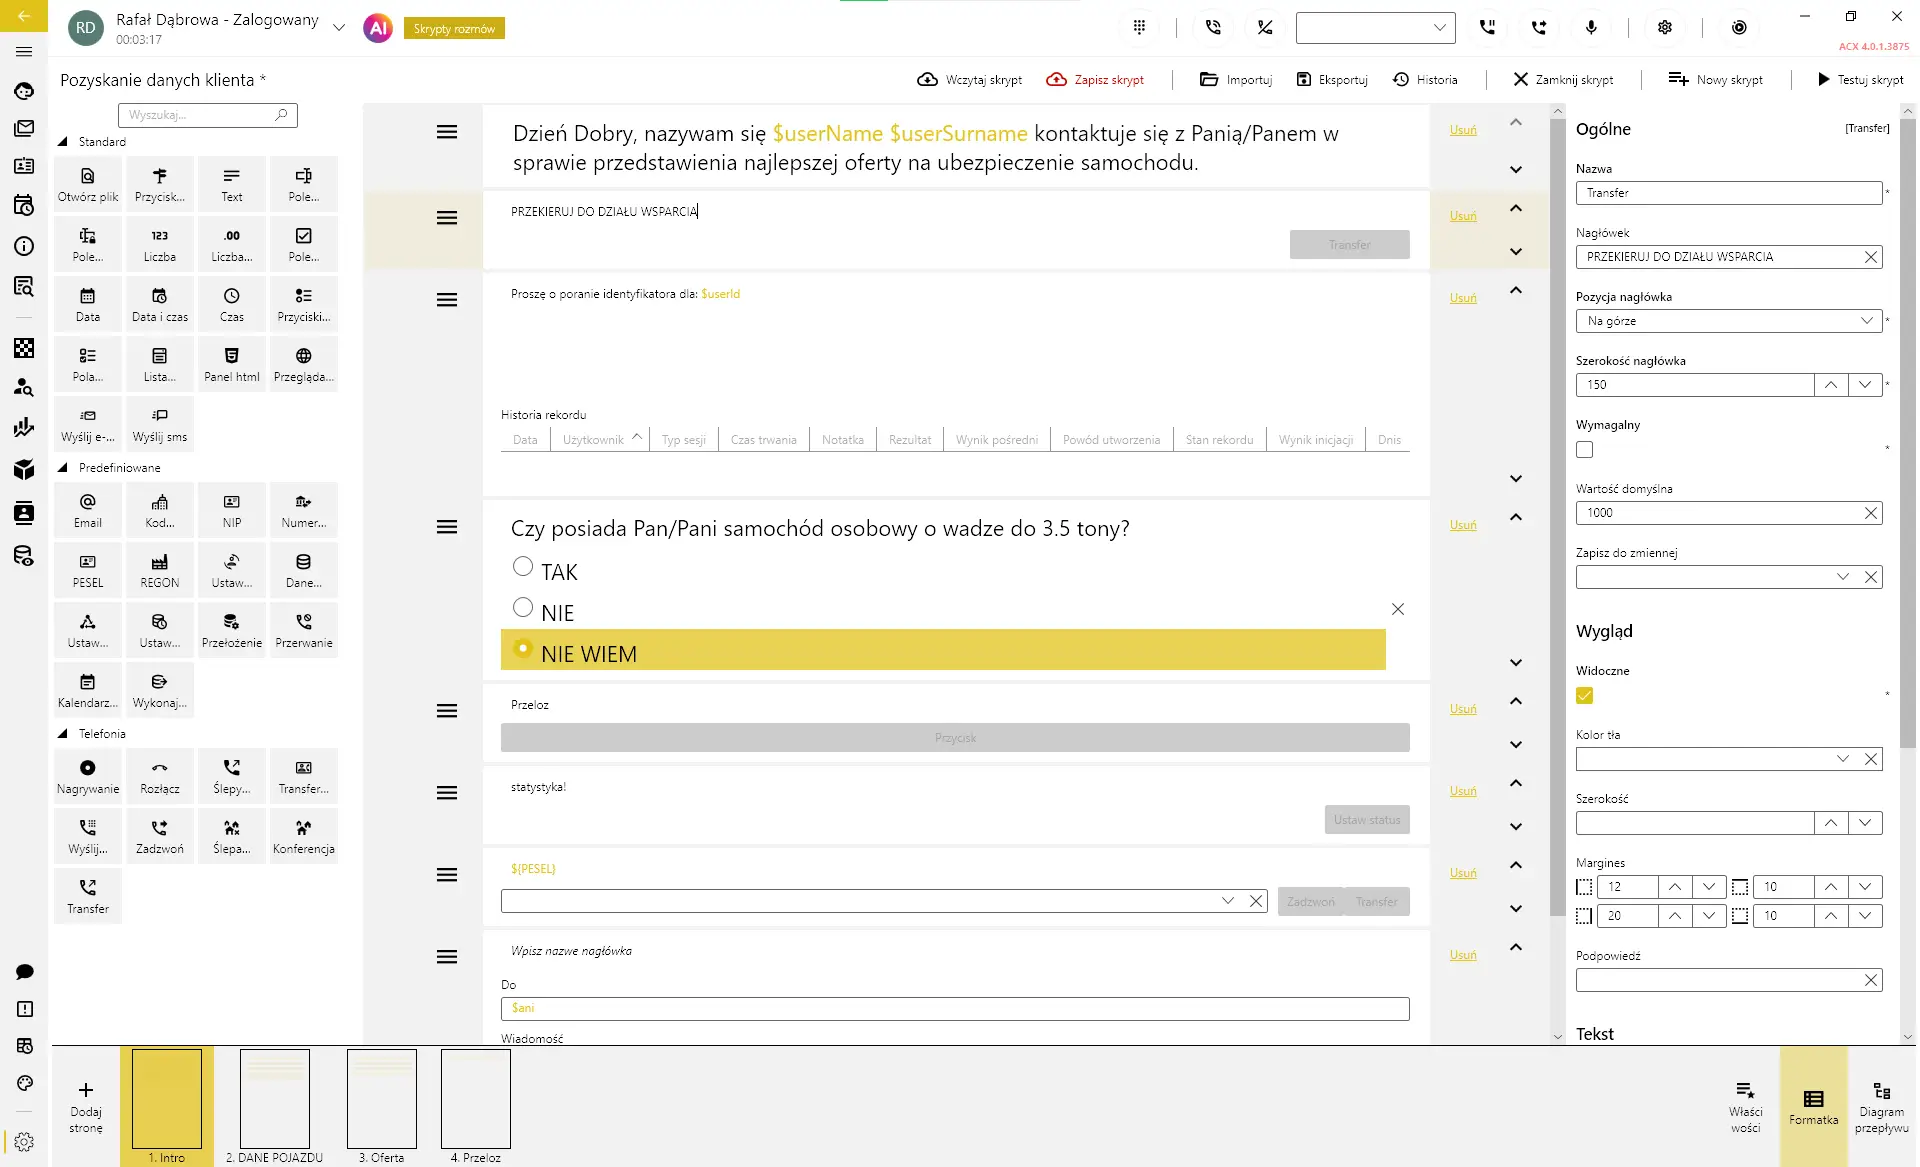Select the TAK radio option
The width and height of the screenshot is (1920, 1167).
click(x=522, y=567)
